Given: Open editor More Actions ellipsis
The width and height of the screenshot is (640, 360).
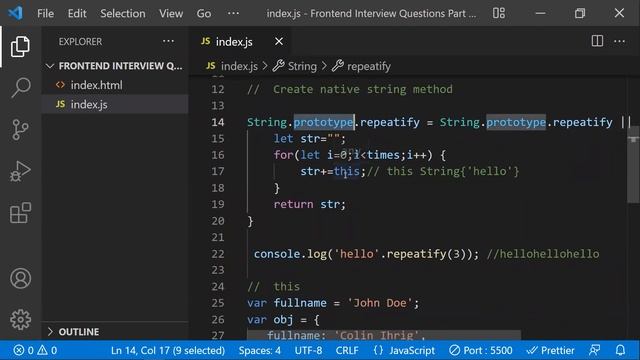Looking at the screenshot, I should (619, 41).
